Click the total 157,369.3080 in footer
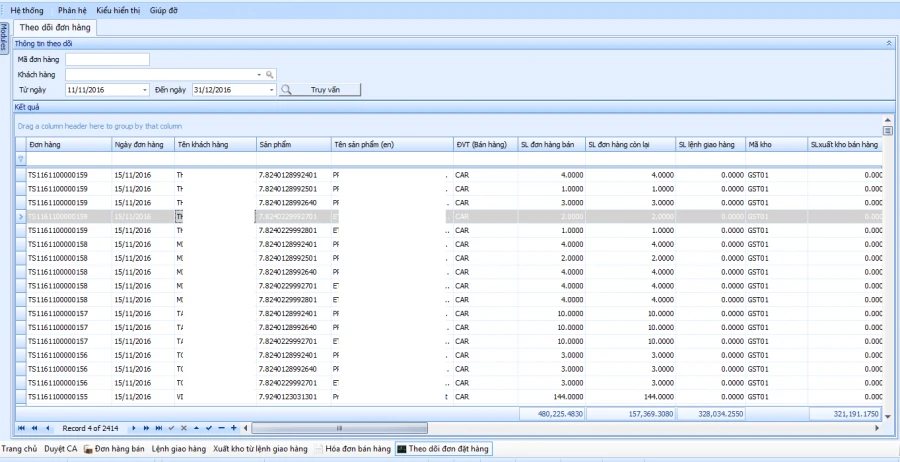 pyautogui.click(x=631, y=414)
